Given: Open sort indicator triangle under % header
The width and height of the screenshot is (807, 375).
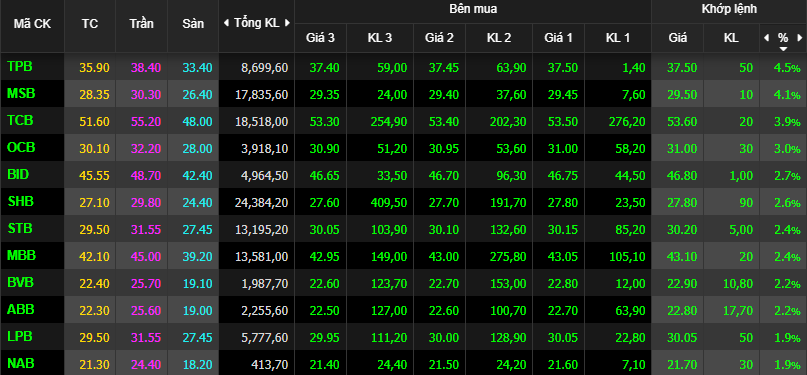Looking at the screenshot, I should pyautogui.click(x=783, y=48).
